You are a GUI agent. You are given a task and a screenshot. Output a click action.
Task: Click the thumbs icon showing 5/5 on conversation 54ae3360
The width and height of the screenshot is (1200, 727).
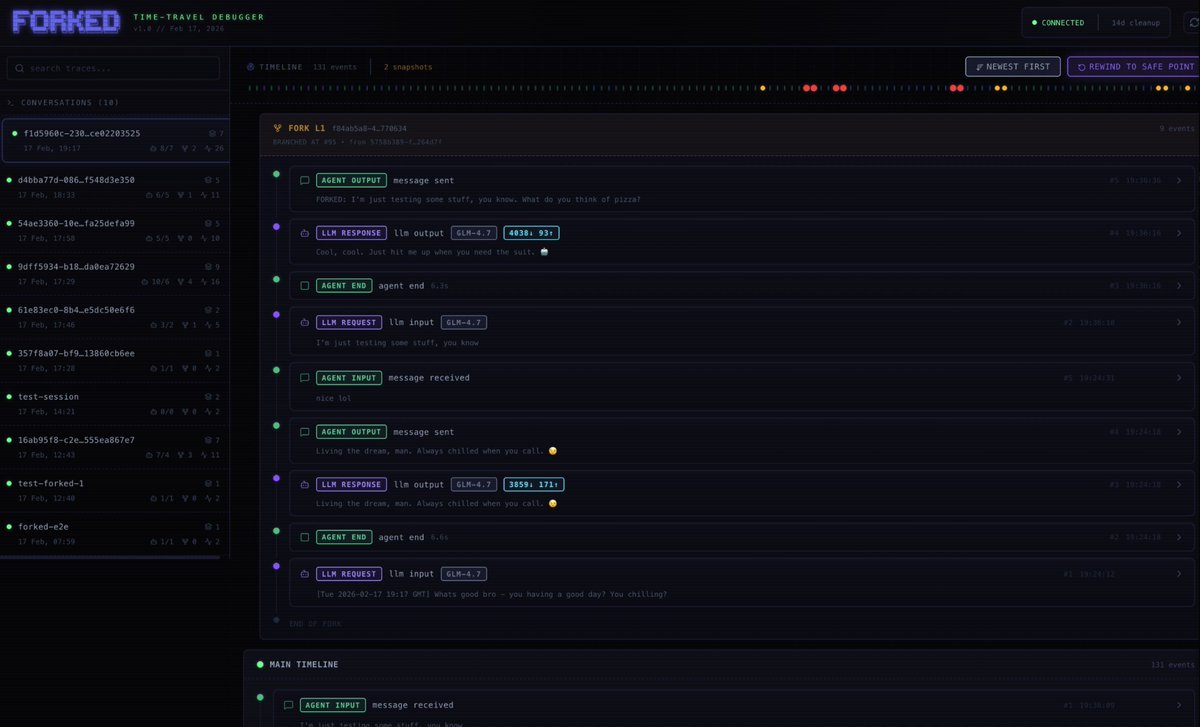(150, 238)
